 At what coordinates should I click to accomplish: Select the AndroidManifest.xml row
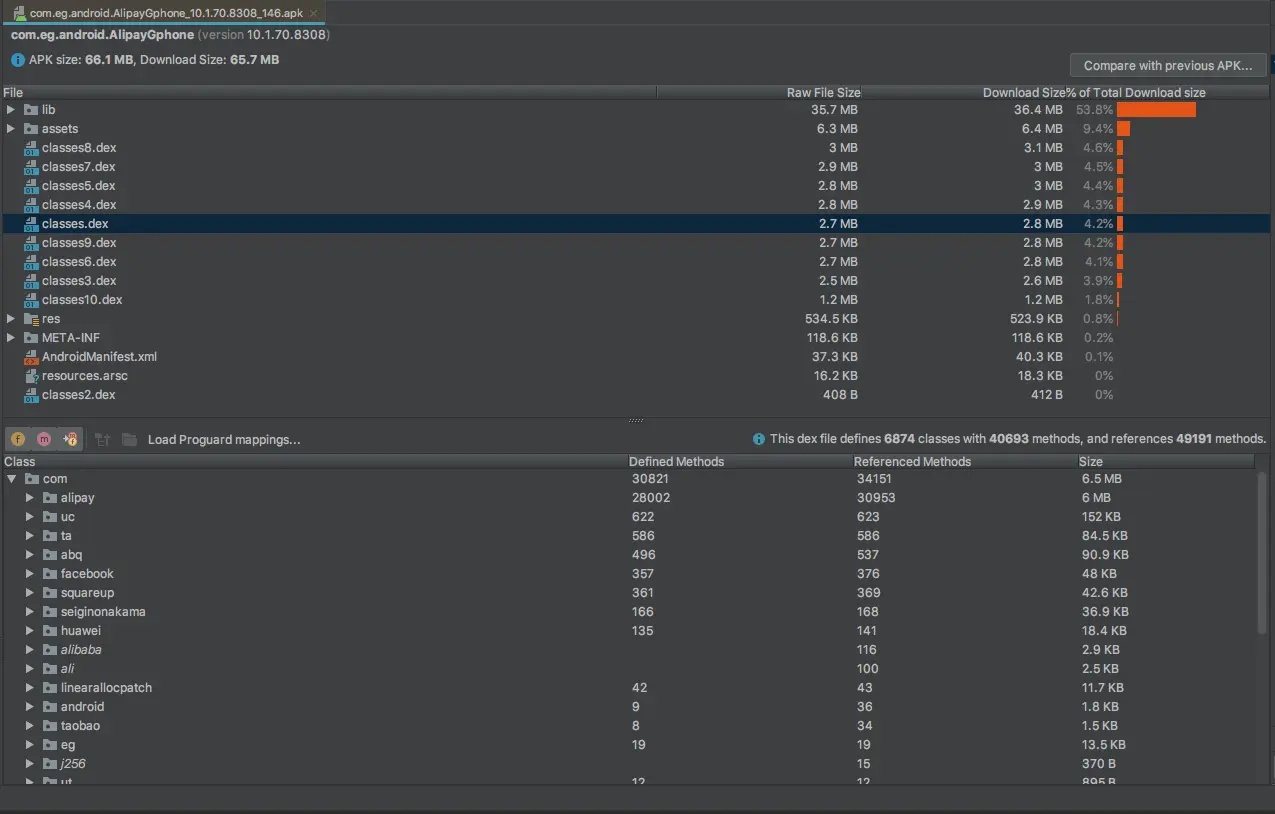(x=636, y=357)
